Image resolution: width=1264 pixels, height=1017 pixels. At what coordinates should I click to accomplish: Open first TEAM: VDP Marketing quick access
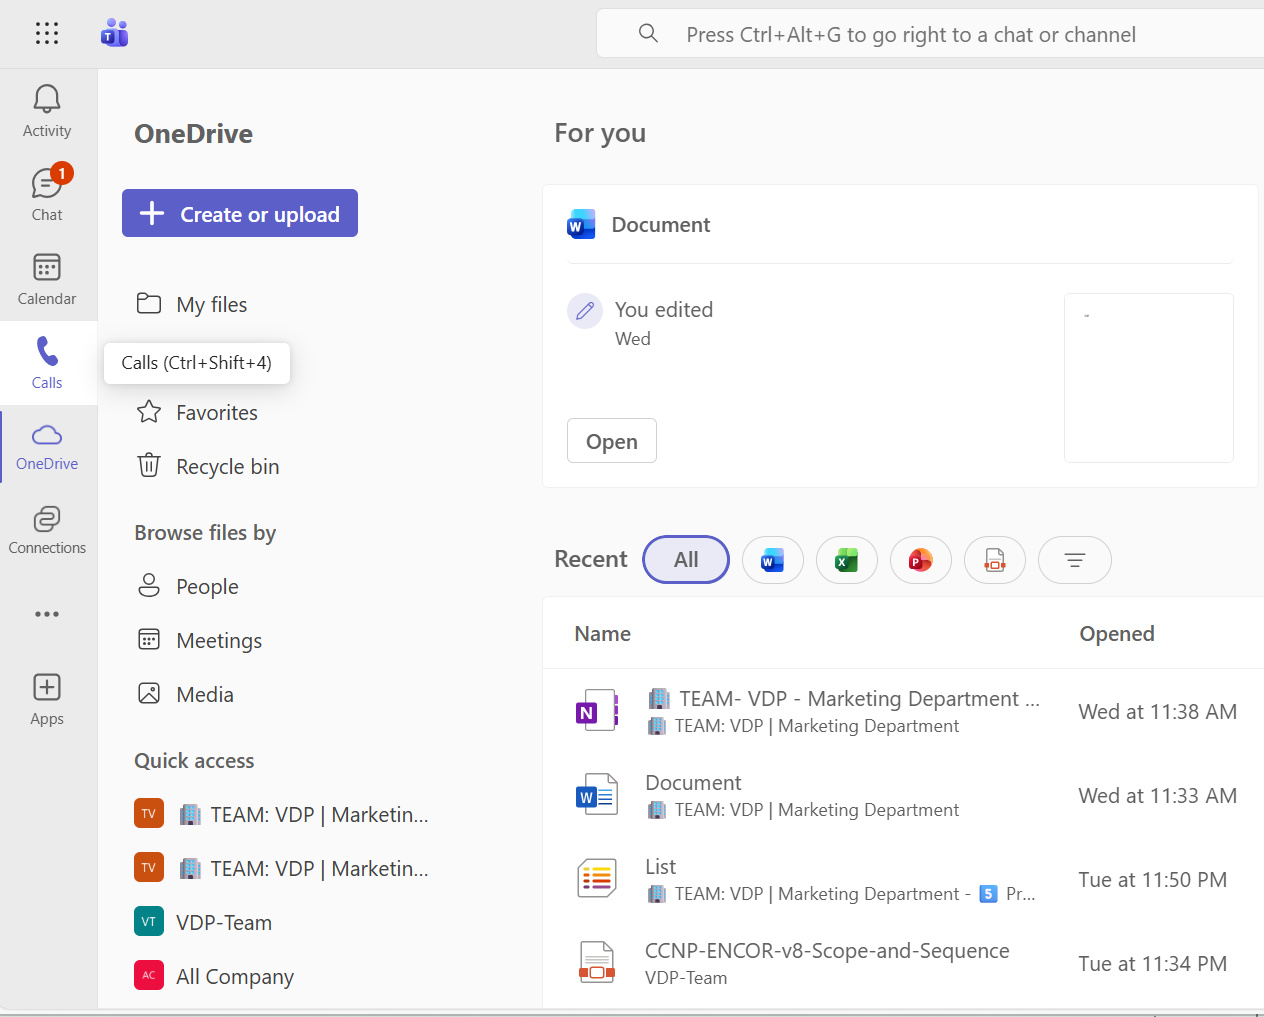pyautogui.click(x=281, y=814)
